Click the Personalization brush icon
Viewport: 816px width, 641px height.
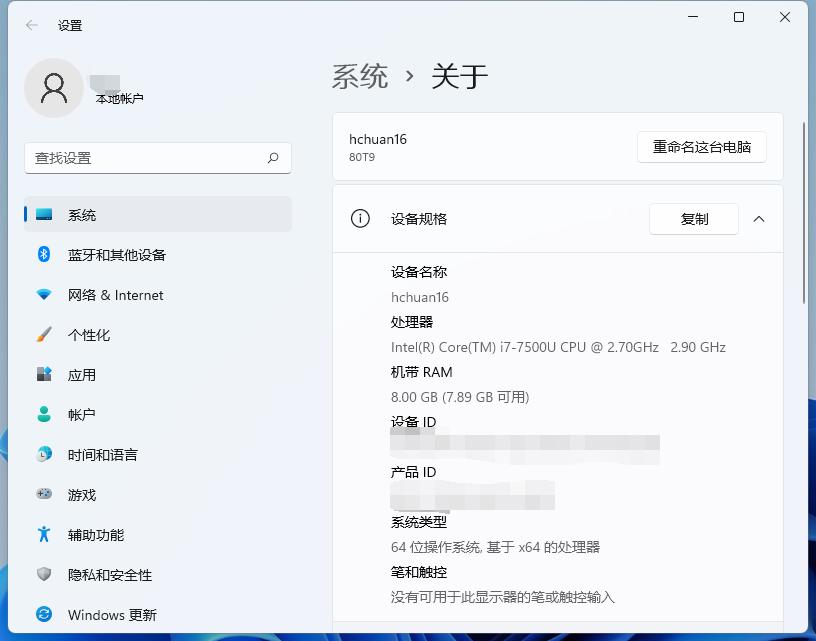tap(42, 335)
